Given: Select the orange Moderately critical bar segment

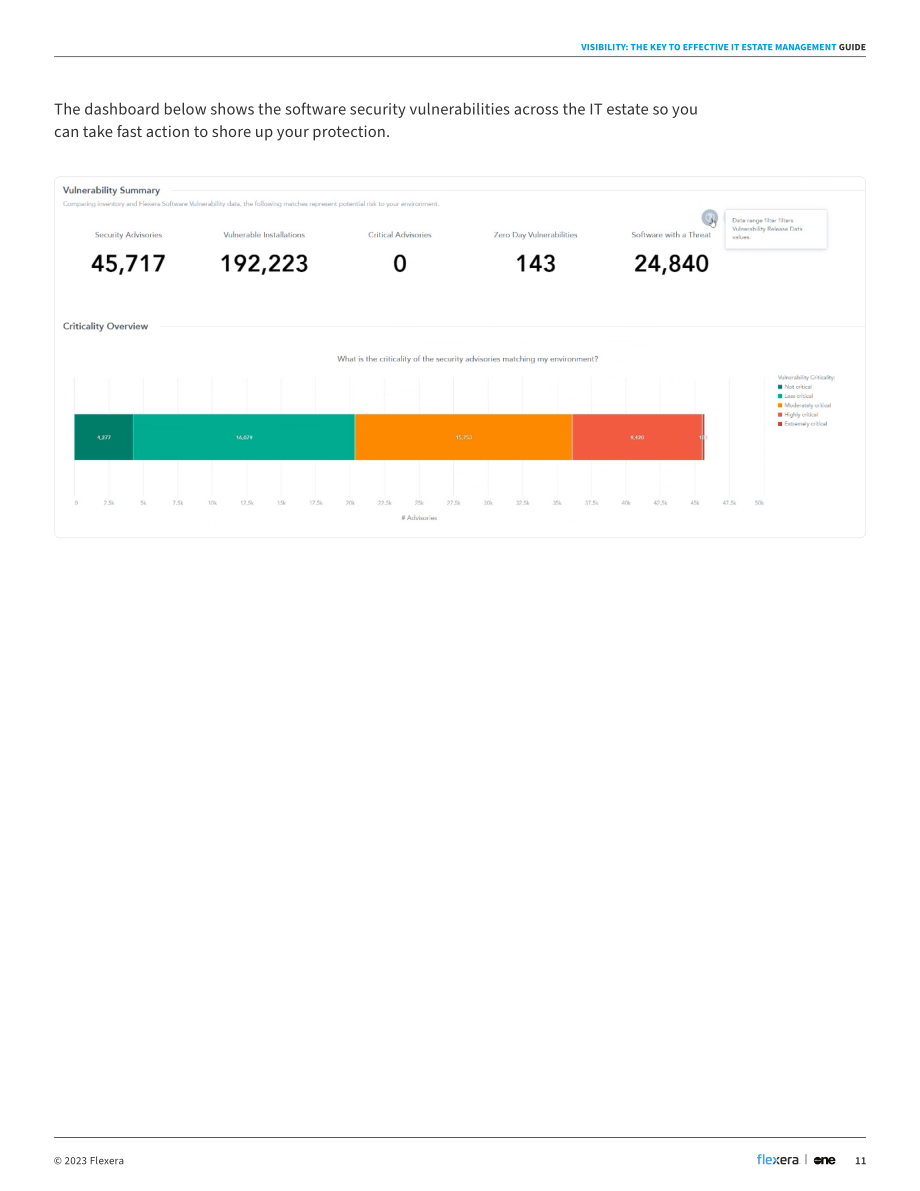Looking at the screenshot, I should tap(463, 437).
